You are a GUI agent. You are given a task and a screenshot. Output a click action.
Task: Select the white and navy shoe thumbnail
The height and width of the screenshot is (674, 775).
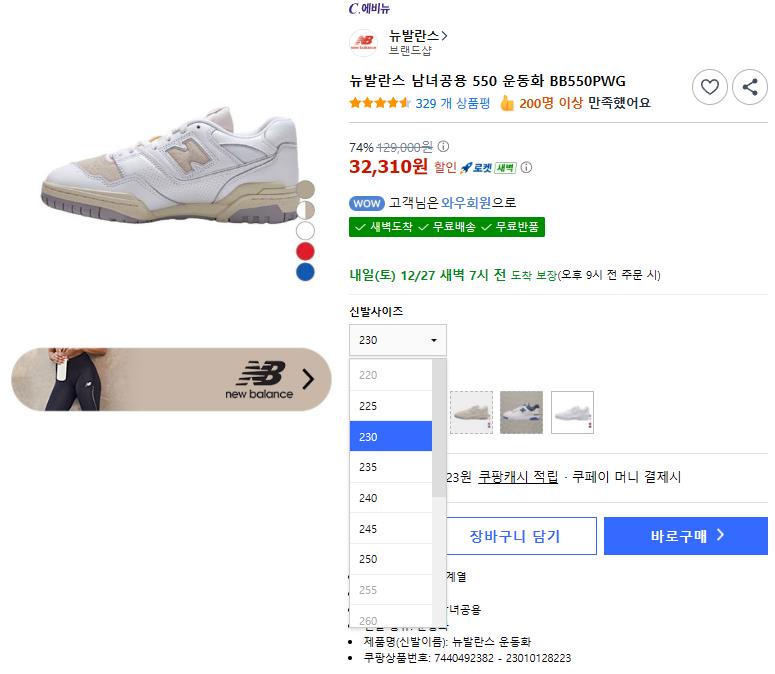pyautogui.click(x=521, y=412)
